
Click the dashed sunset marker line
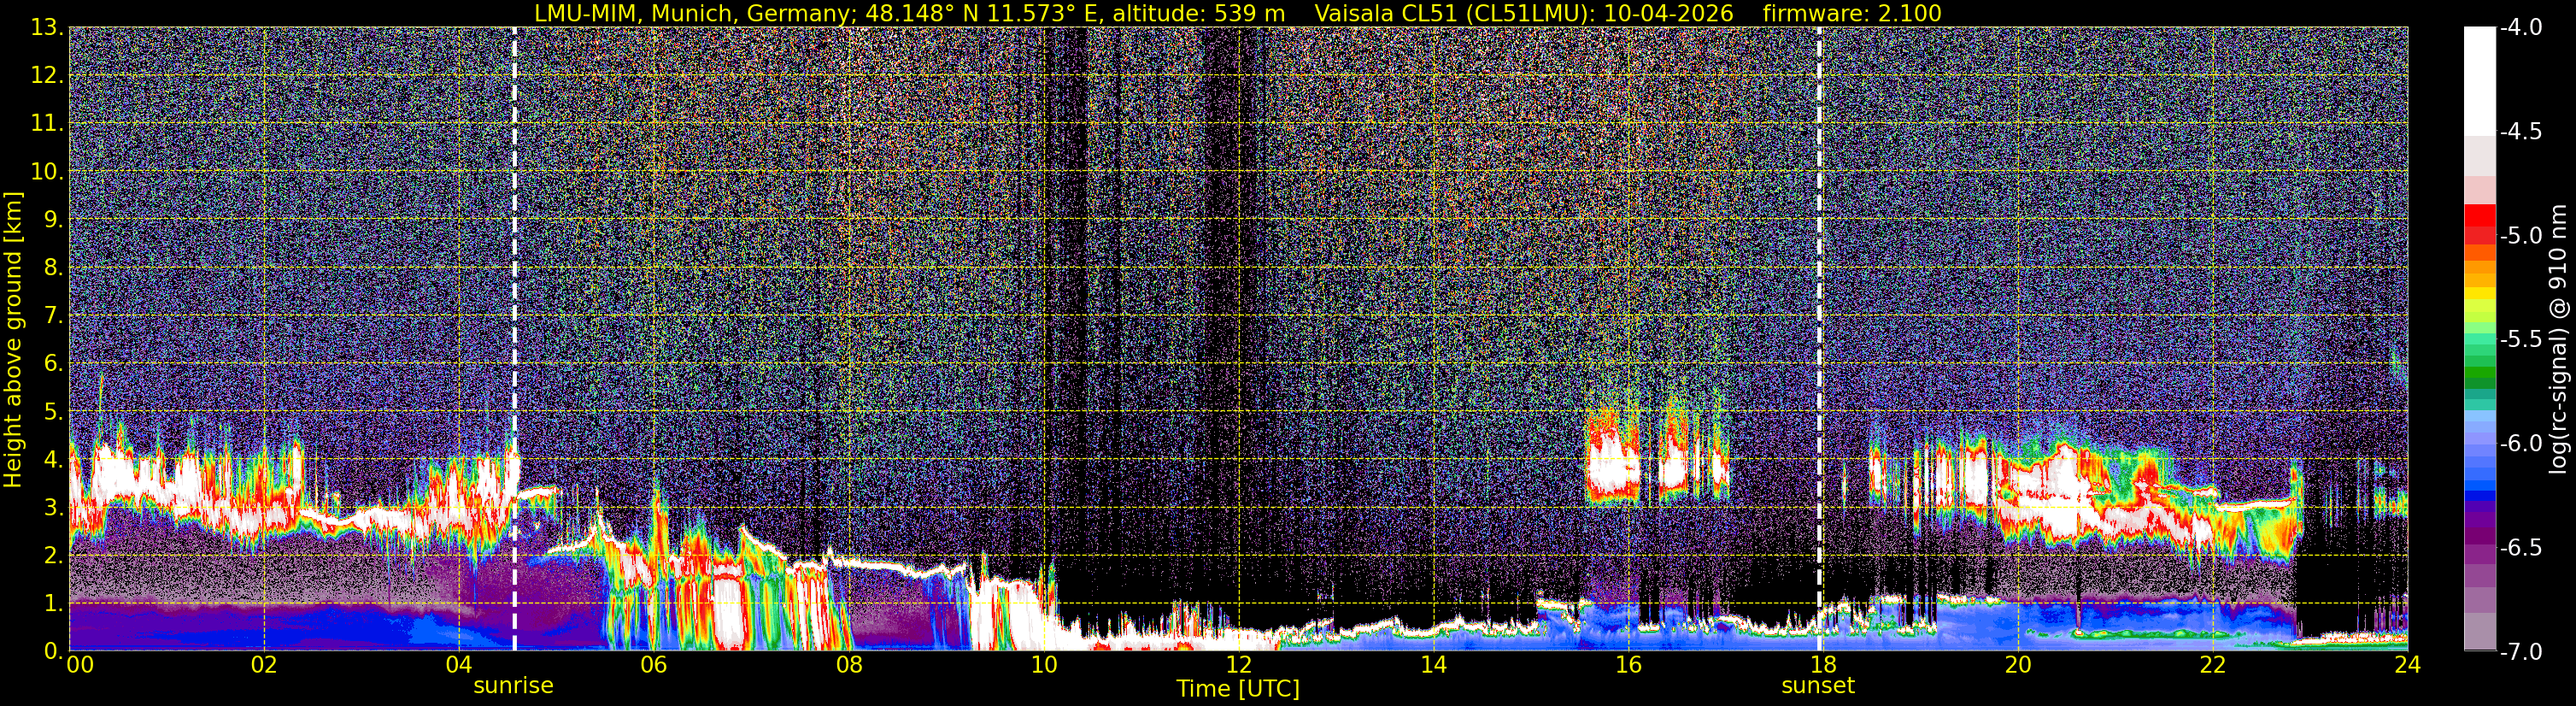pos(1819,339)
